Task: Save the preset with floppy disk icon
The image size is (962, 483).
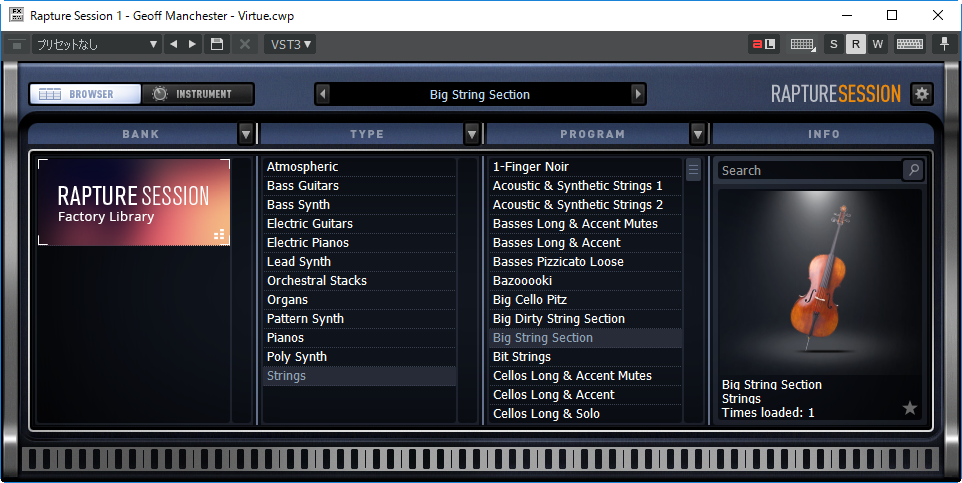Action: point(217,44)
